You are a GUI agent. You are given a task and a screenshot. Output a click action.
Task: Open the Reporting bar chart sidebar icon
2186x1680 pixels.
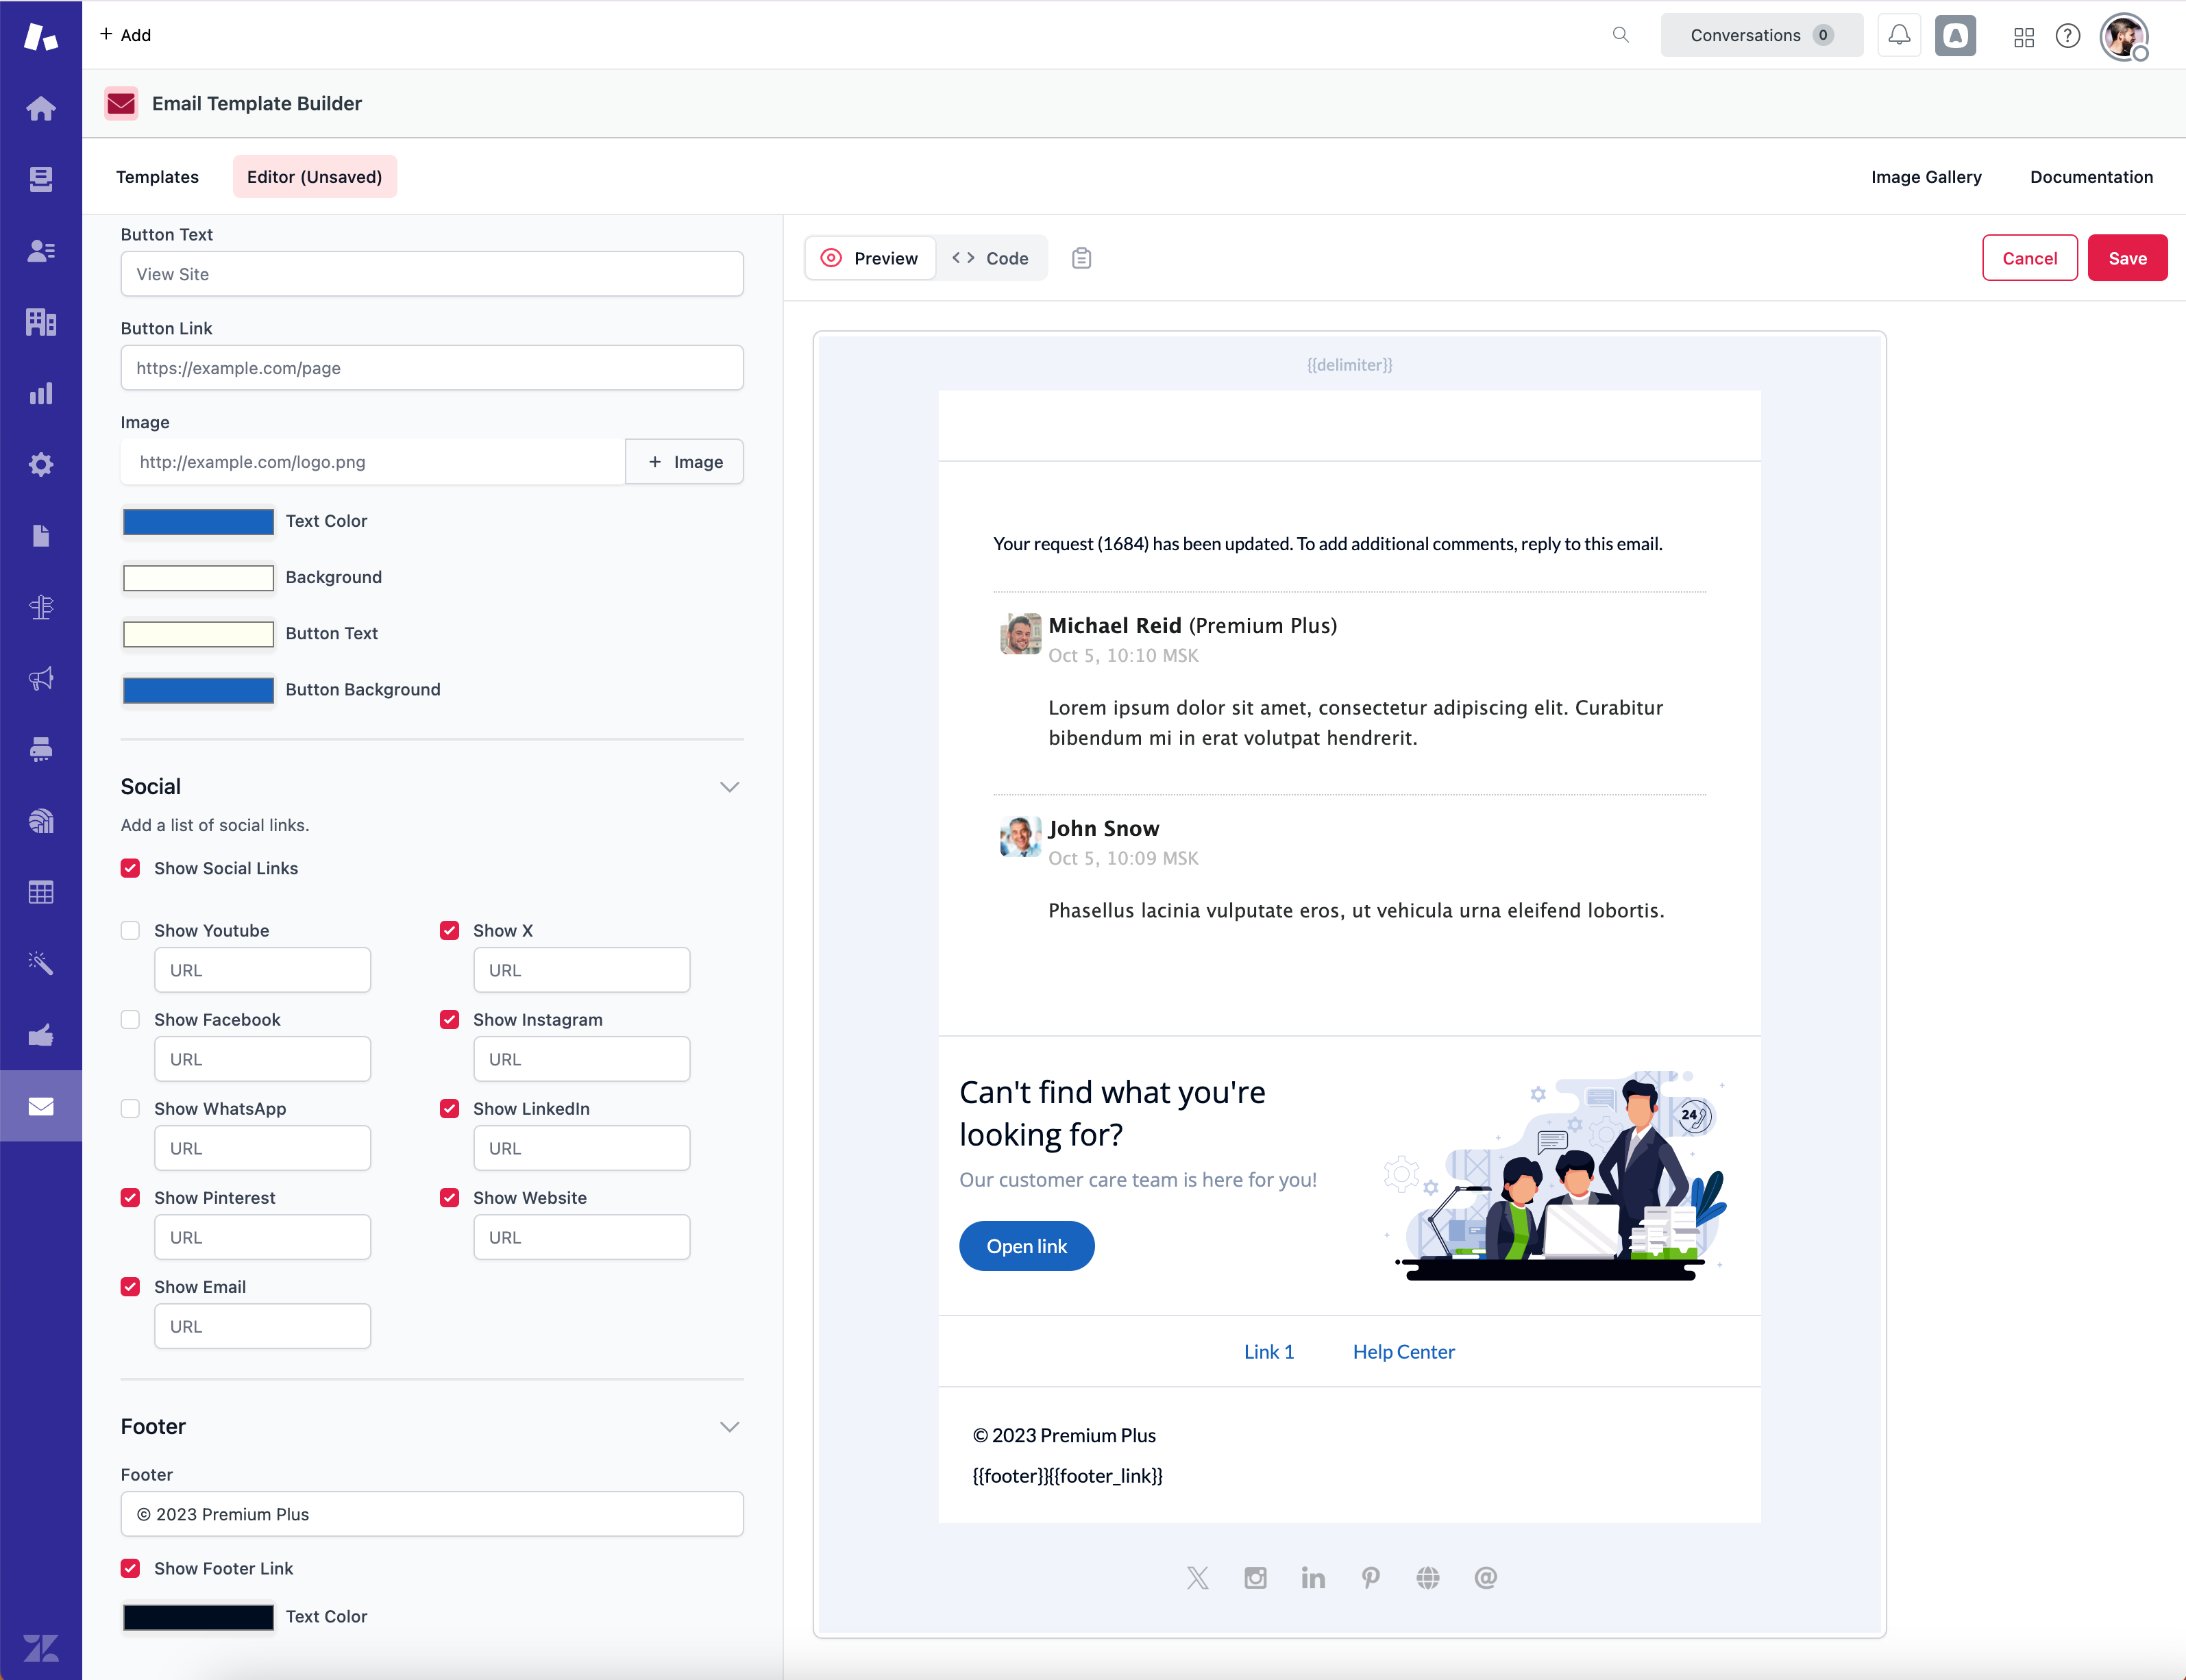click(x=41, y=393)
